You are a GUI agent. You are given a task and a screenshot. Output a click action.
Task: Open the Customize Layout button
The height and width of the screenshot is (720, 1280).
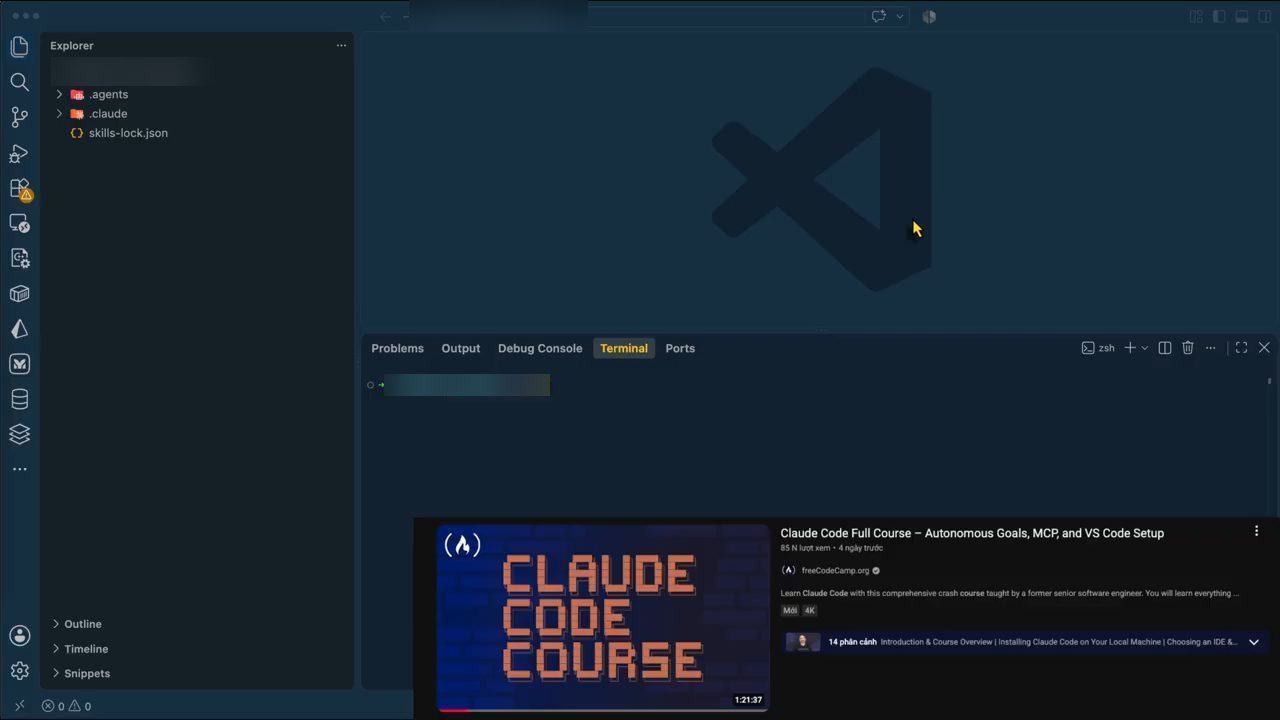[1196, 16]
